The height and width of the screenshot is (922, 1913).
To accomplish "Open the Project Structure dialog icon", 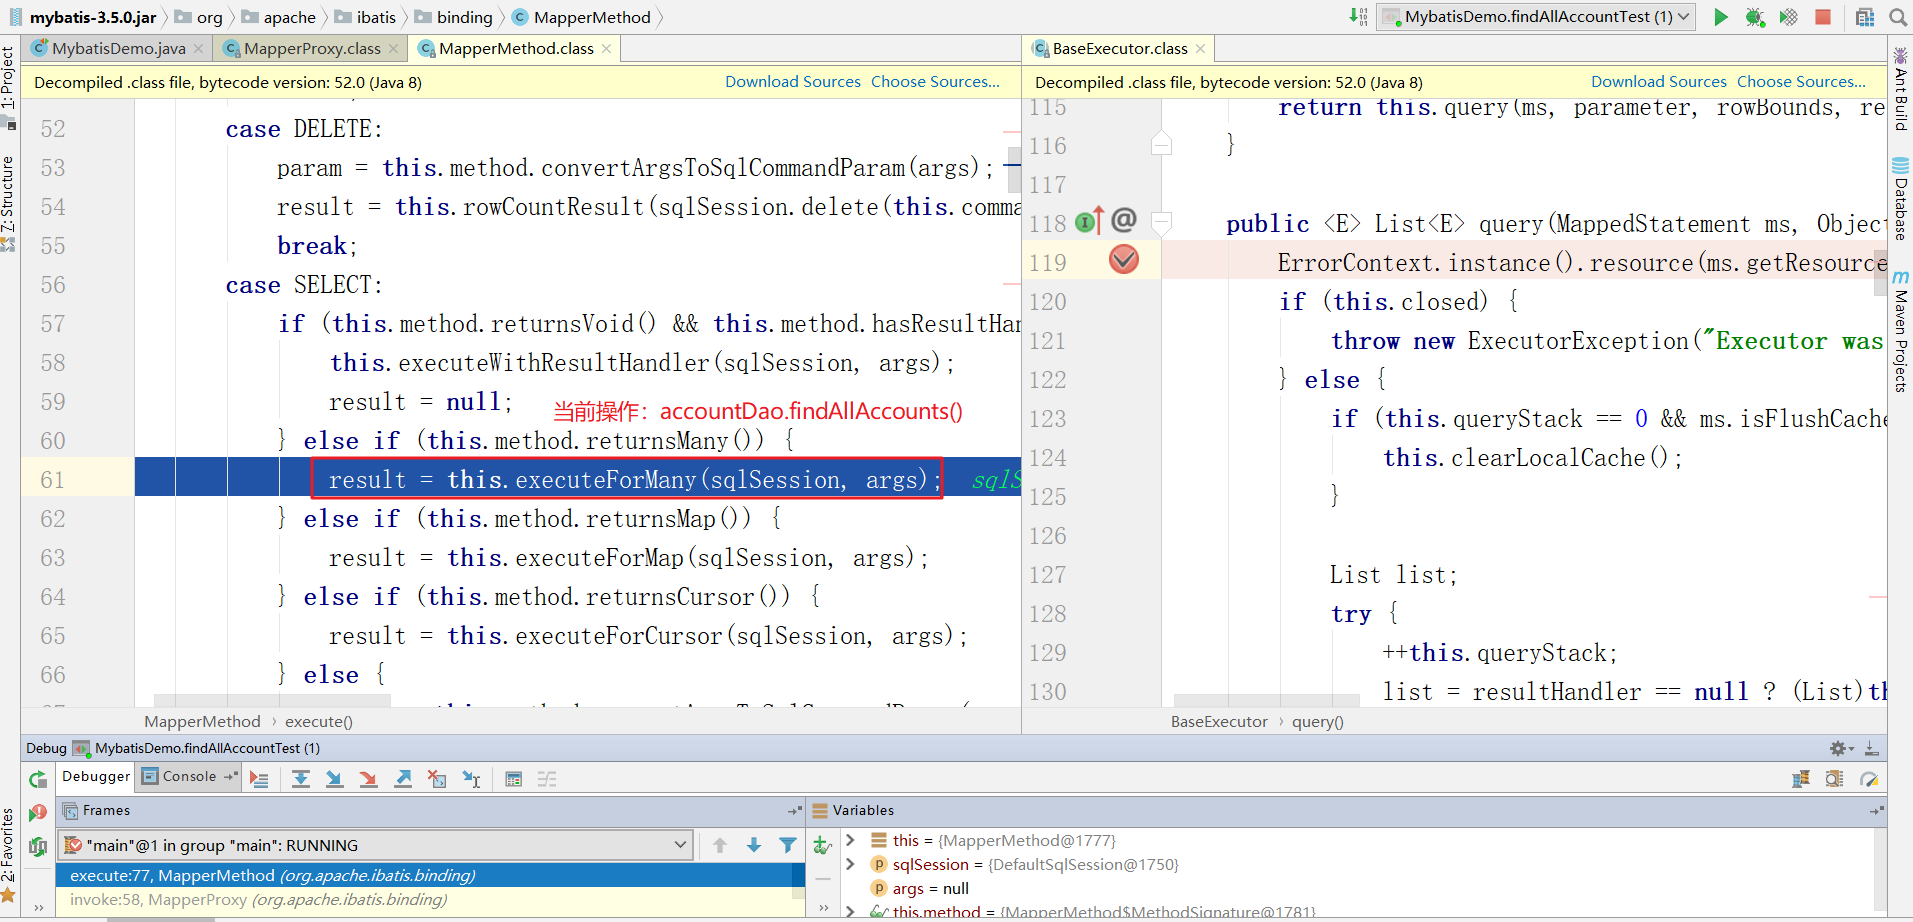I will point(1865,17).
